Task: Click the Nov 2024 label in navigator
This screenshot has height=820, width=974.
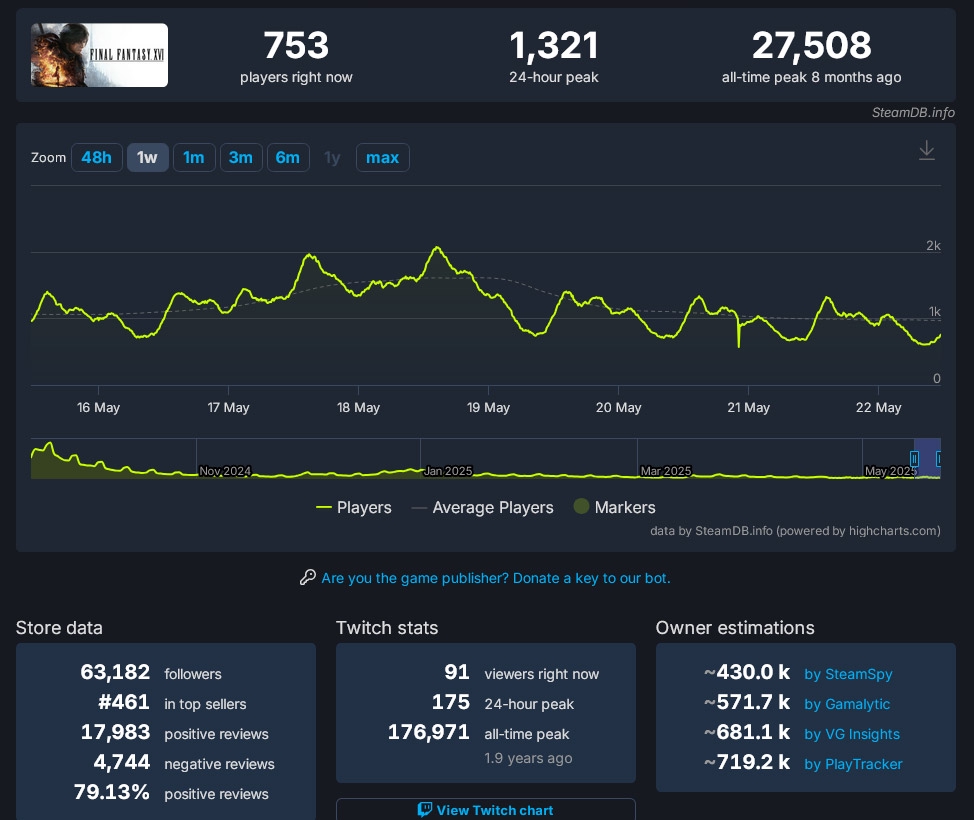Action: (225, 471)
